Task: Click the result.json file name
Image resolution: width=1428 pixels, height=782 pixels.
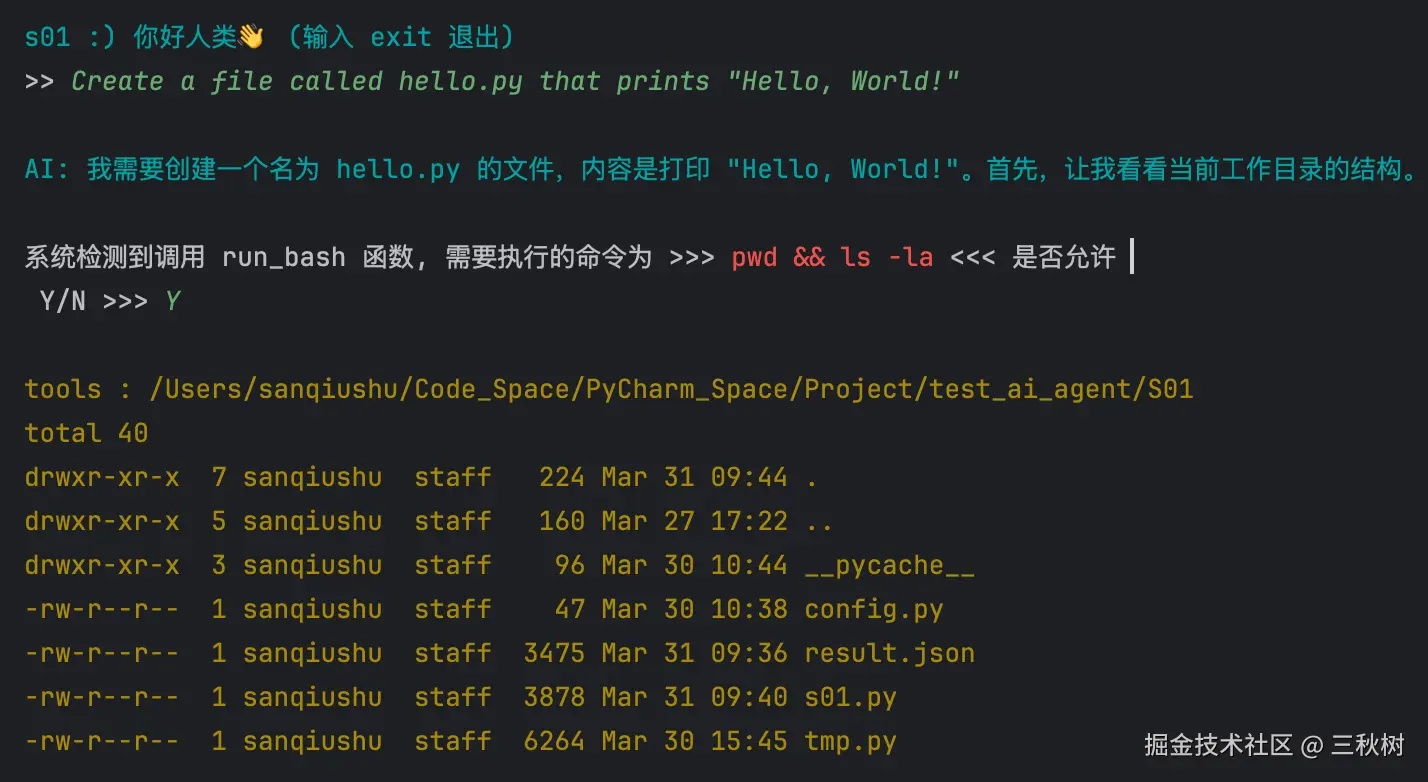Action: pyautogui.click(x=889, y=653)
